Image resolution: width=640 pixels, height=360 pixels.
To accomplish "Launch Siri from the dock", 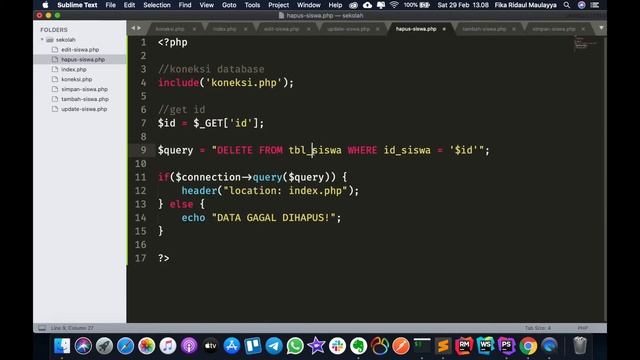I will point(83,346).
